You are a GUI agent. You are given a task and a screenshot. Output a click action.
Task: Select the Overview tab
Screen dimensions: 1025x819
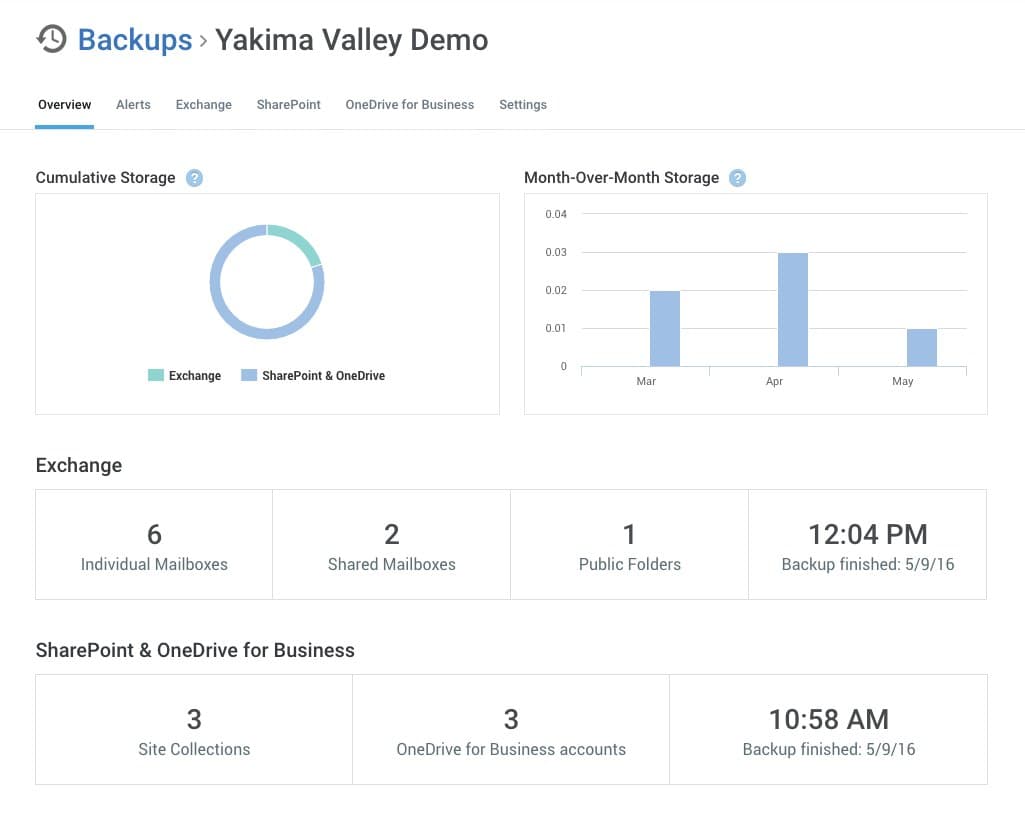click(65, 105)
